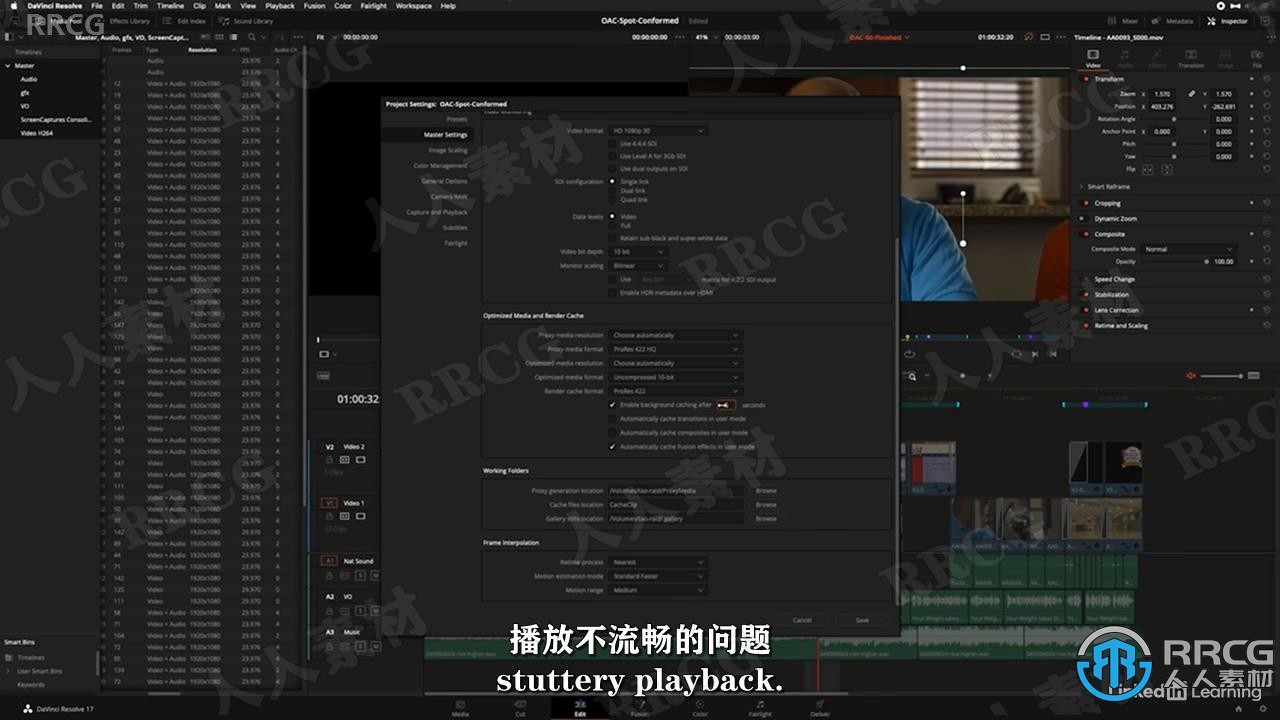Click Browse for Cache files location
This screenshot has width=1280, height=720.
click(766, 505)
